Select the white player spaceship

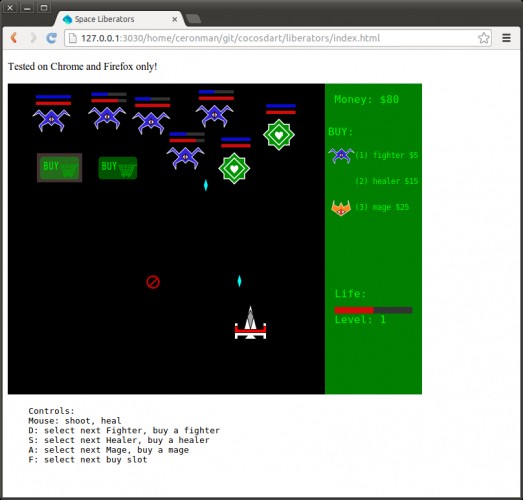click(x=250, y=323)
